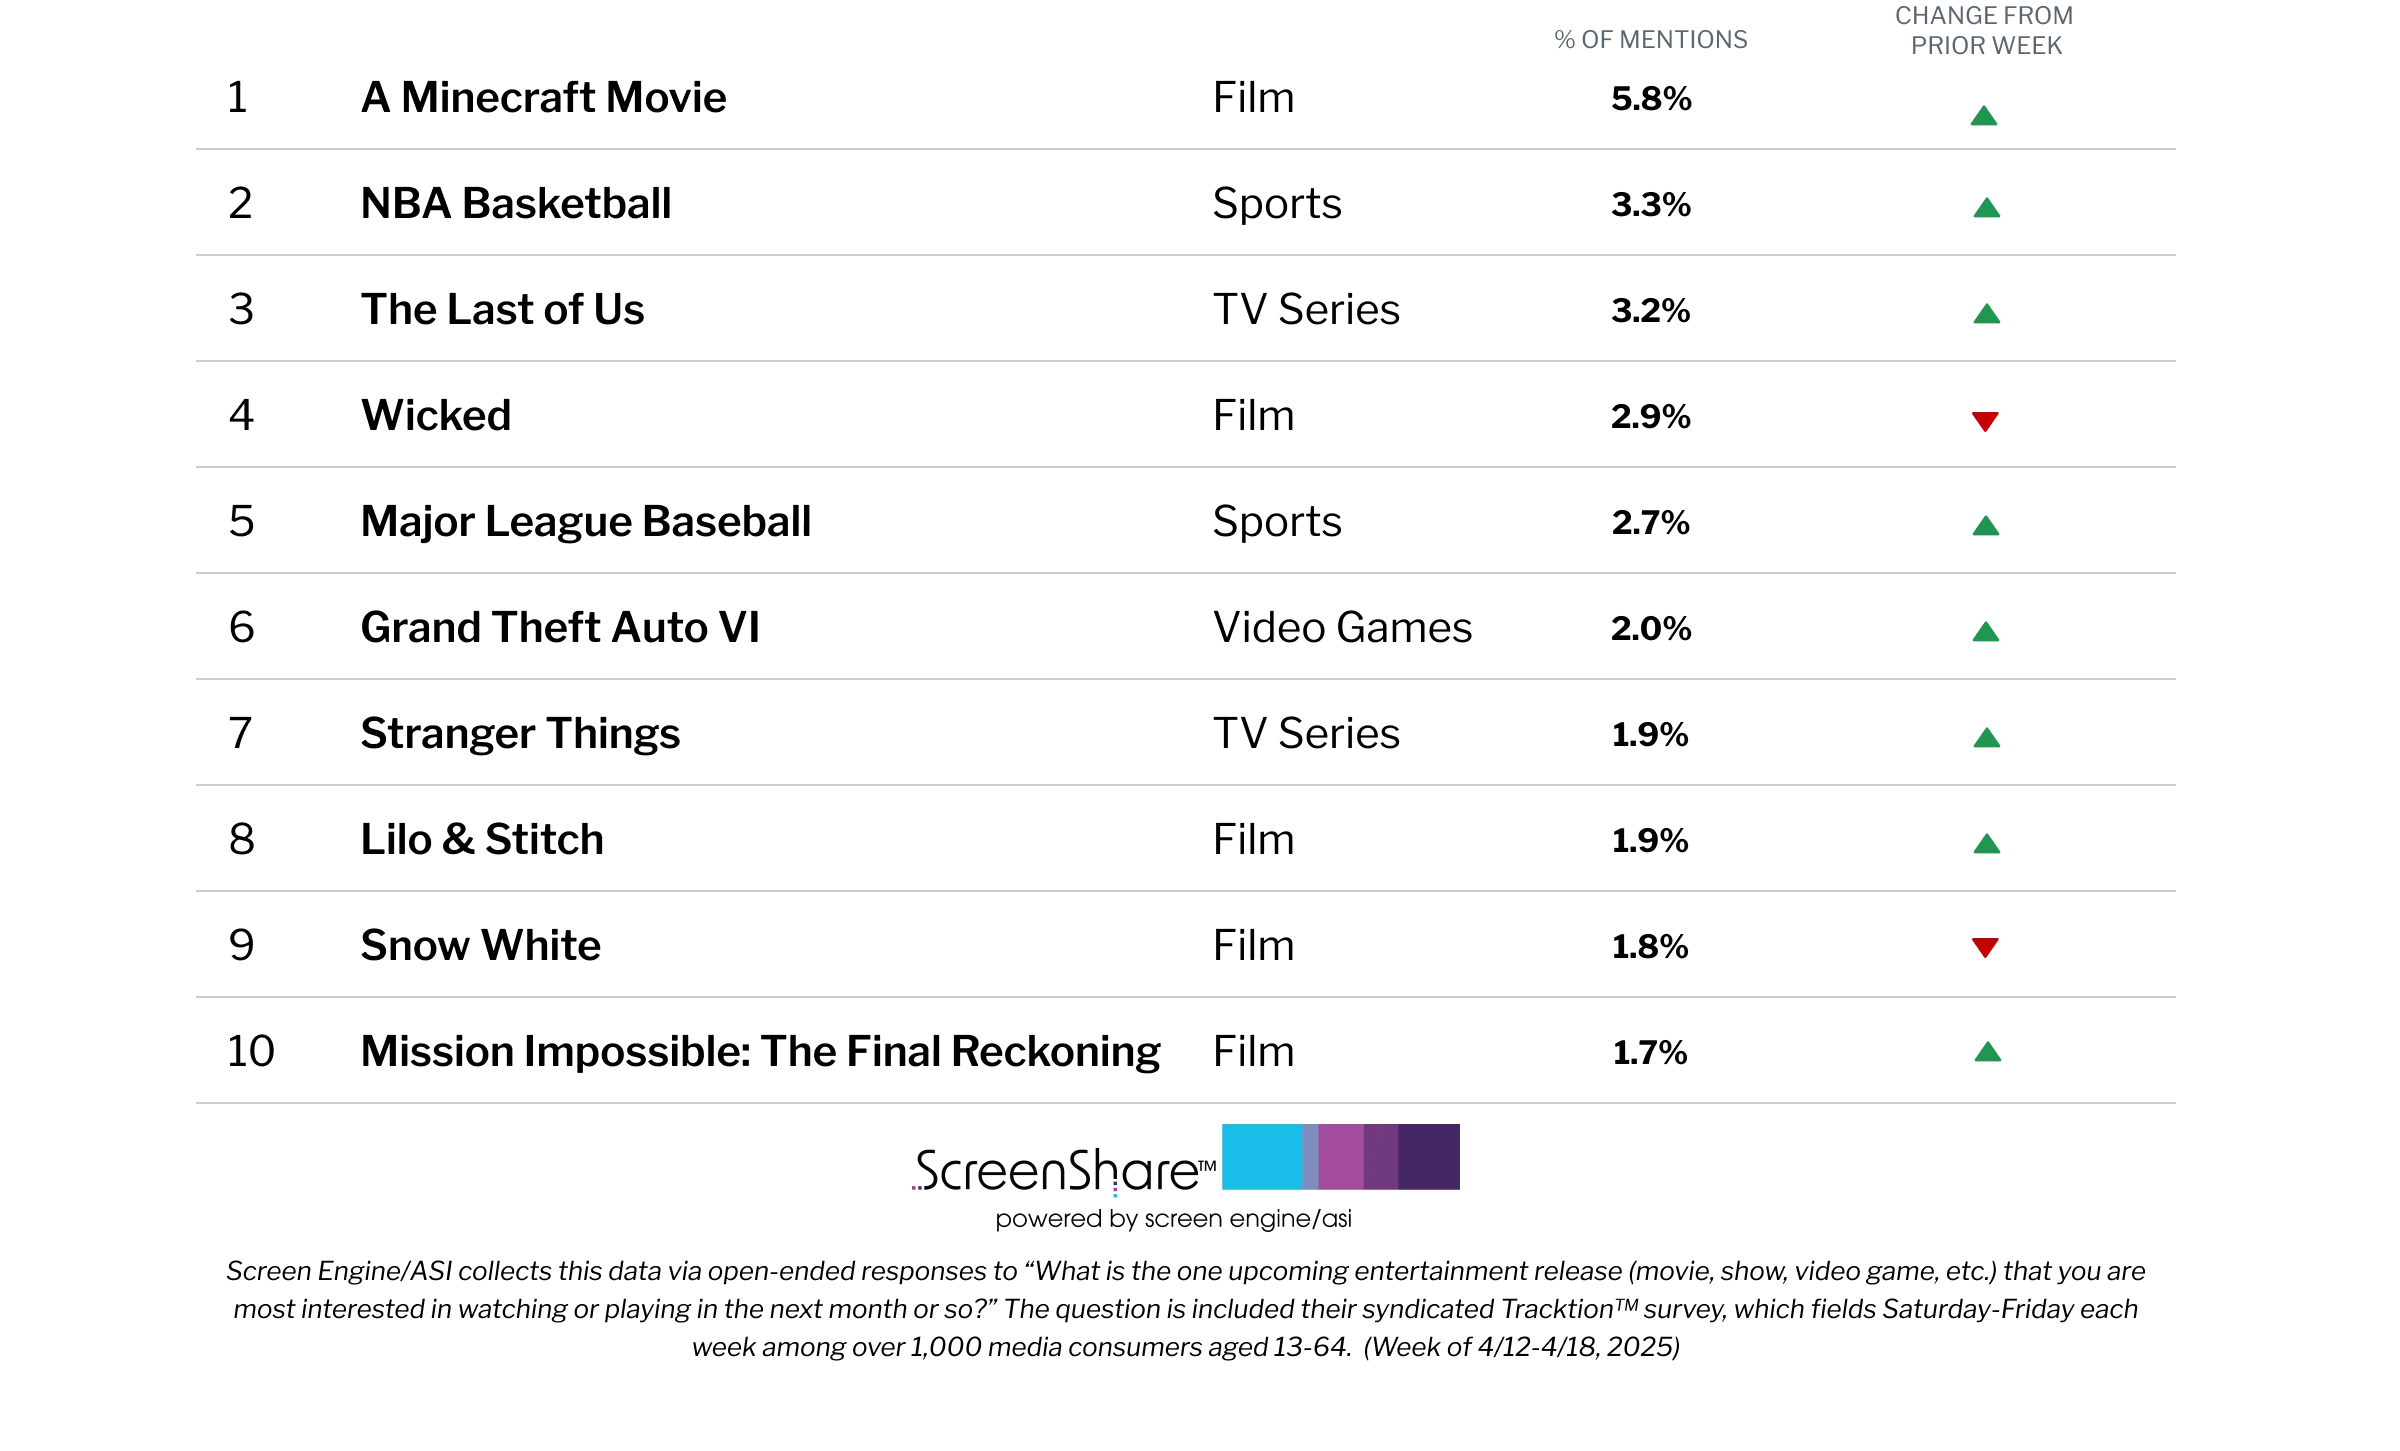Click rank number 9 in the list
Viewport: 2400px width, 1451px height.
coord(241,945)
